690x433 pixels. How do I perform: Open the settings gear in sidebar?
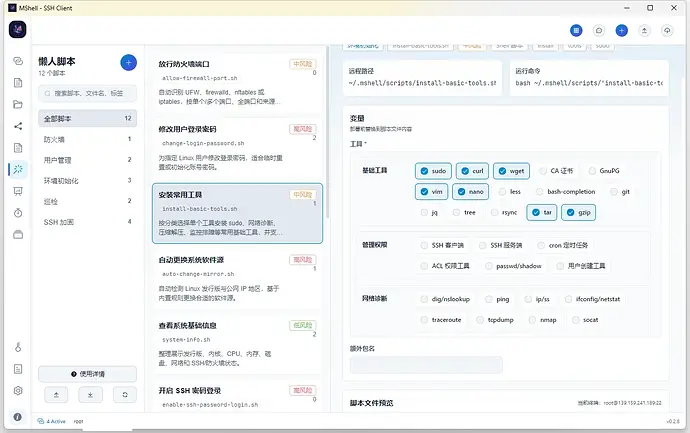tap(18, 391)
